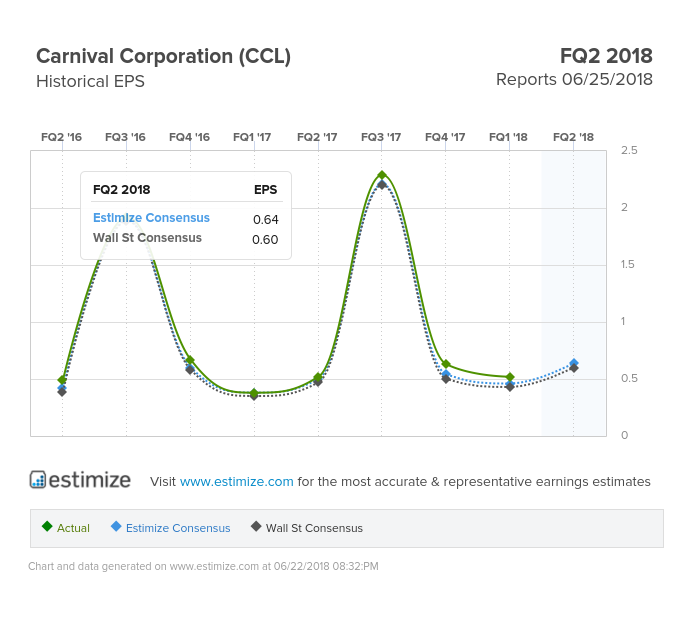685x620 pixels.
Task: Click the gray Wall St point at FQ1 '18
Action: pos(510,387)
